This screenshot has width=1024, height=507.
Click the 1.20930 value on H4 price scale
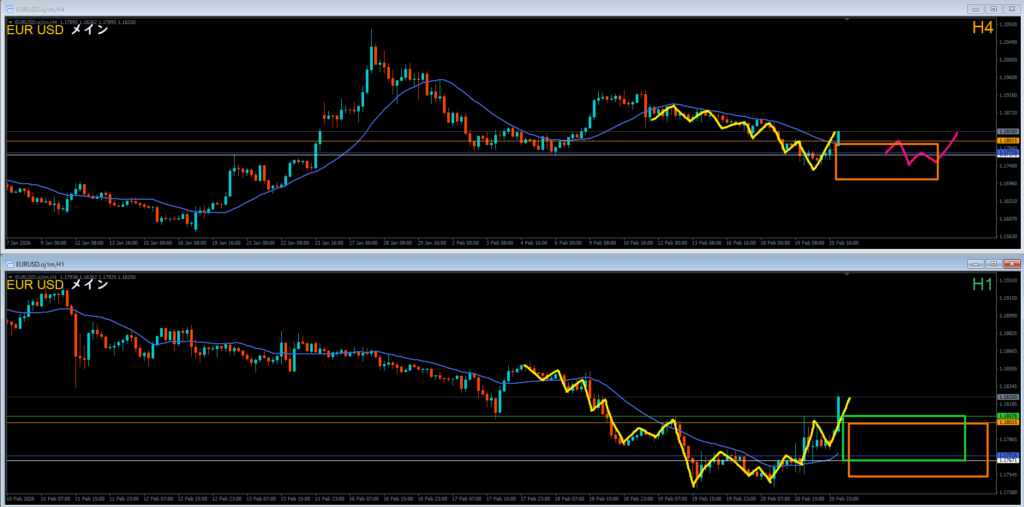(x=1009, y=24)
